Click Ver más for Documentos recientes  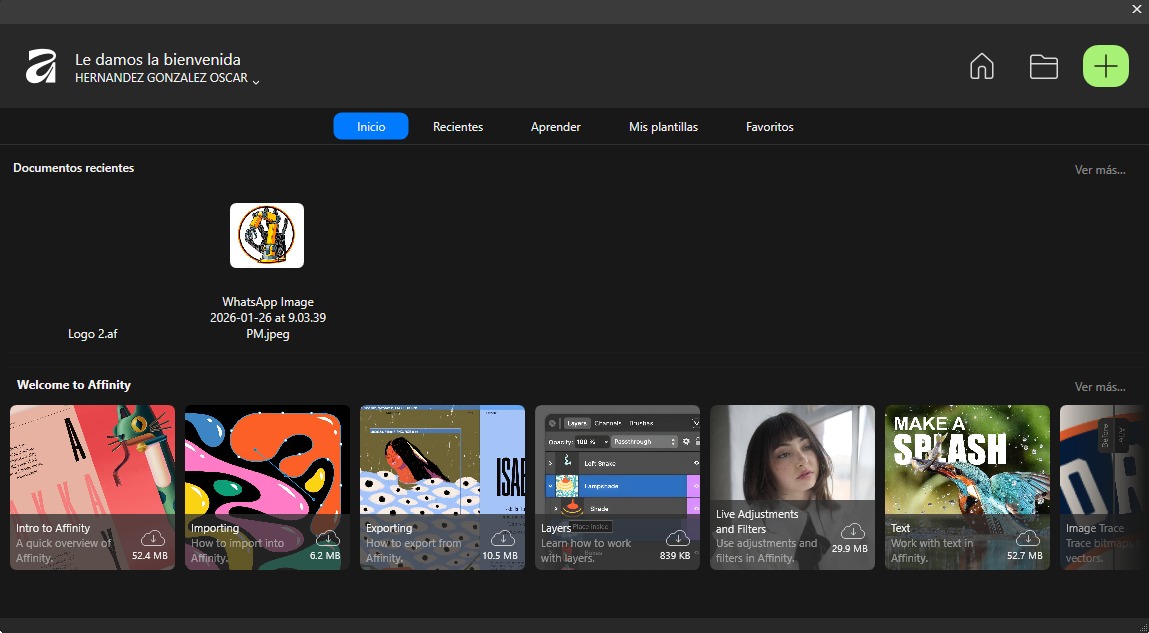1100,169
